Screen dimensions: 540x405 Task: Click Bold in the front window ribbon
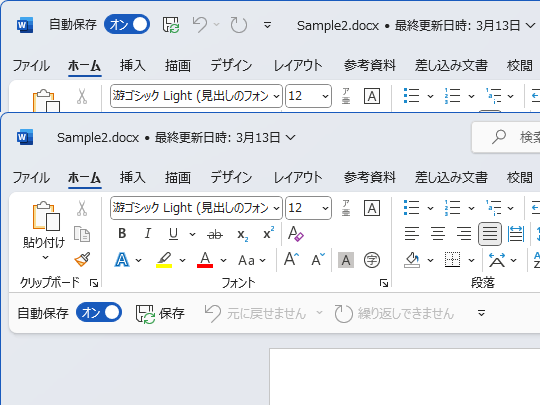click(122, 234)
